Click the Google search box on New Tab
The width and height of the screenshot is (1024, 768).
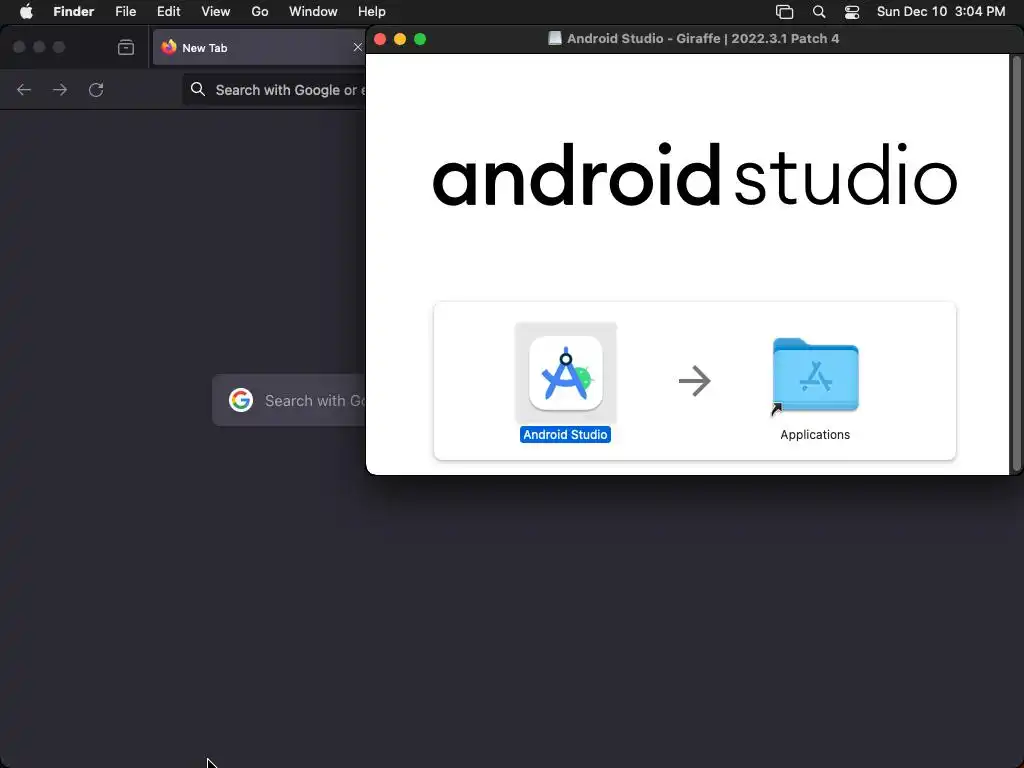[x=289, y=400]
